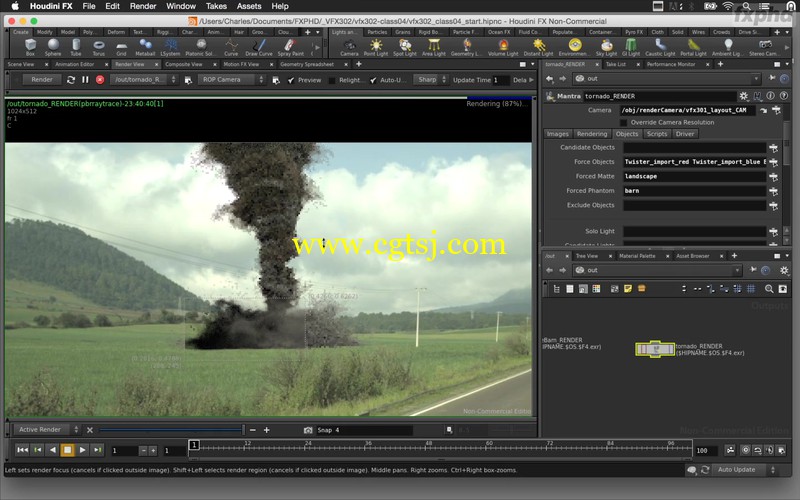
Task: Click frame 48 on the timeline
Action: [x=429, y=447]
